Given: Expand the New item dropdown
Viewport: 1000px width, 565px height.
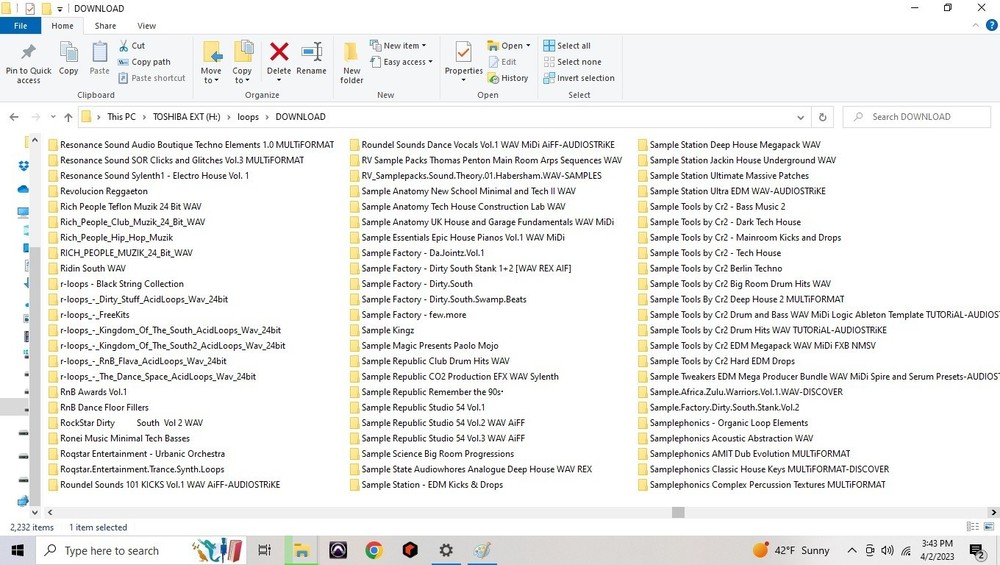Looking at the screenshot, I should 423,46.
